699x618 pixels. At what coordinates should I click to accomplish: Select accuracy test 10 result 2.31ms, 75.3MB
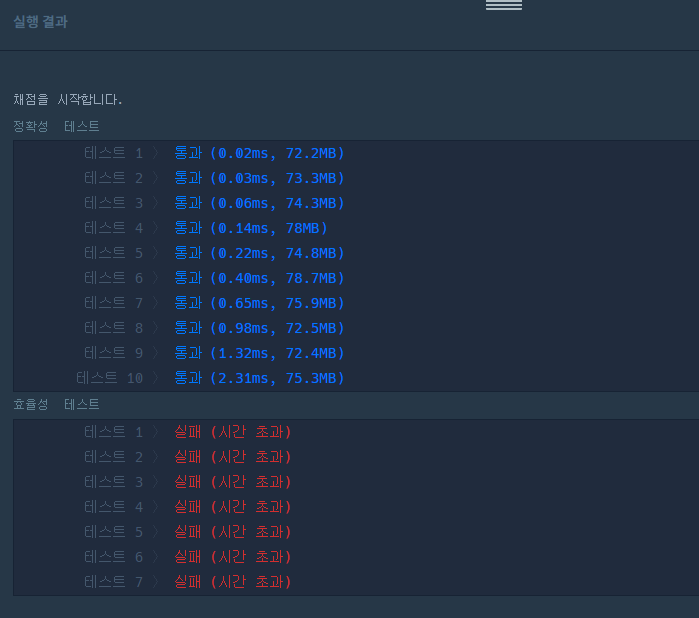coord(259,378)
